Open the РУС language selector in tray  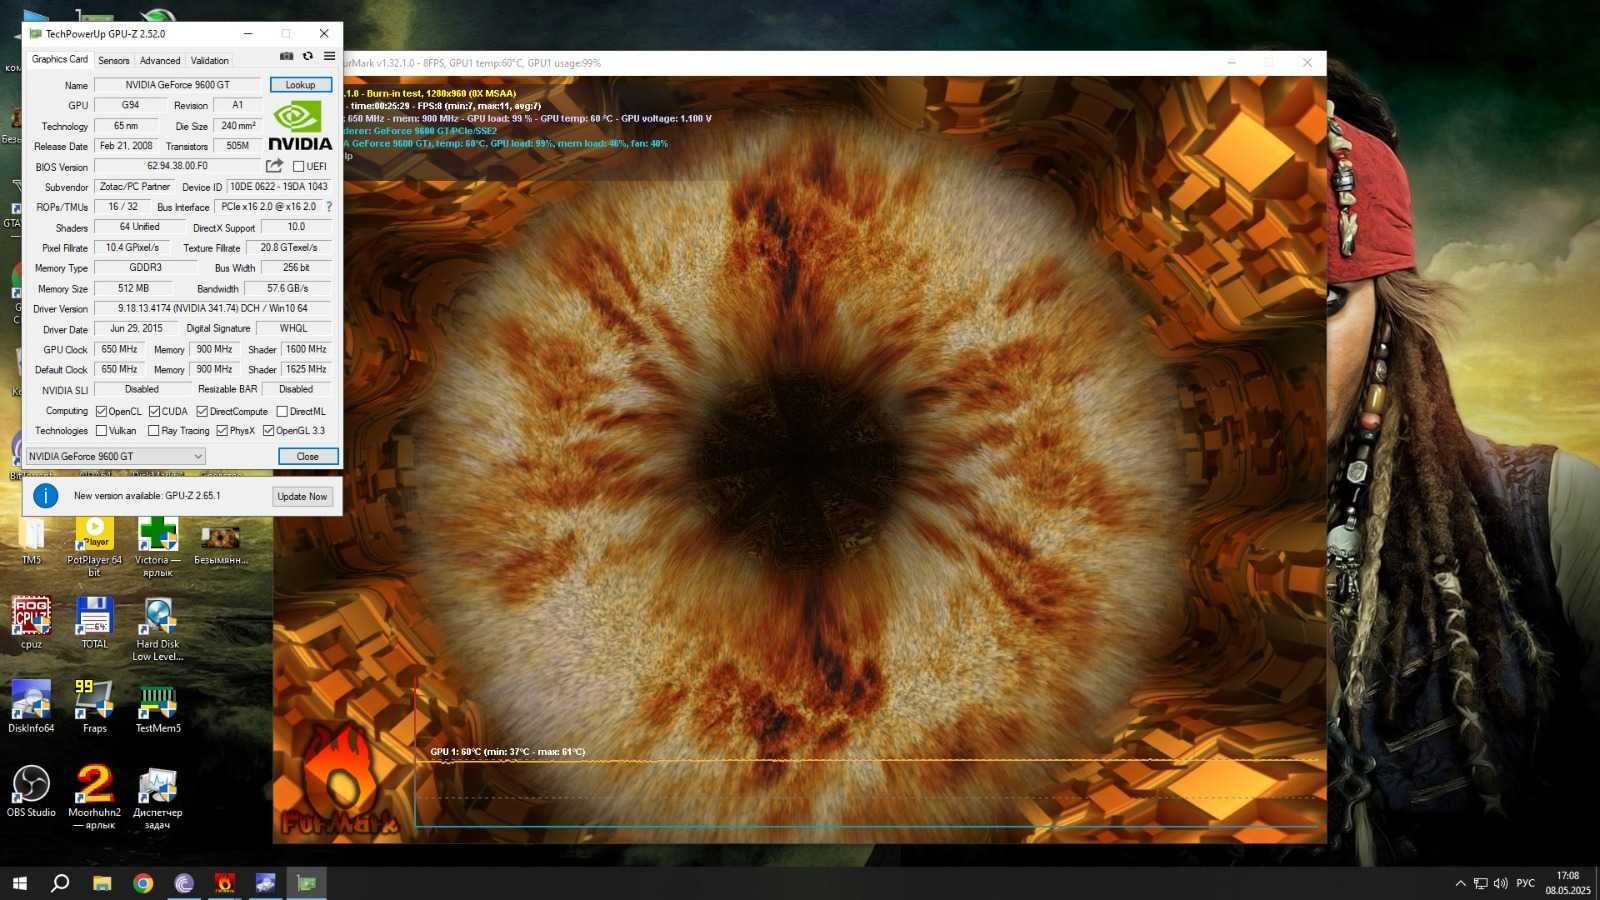pos(1525,883)
